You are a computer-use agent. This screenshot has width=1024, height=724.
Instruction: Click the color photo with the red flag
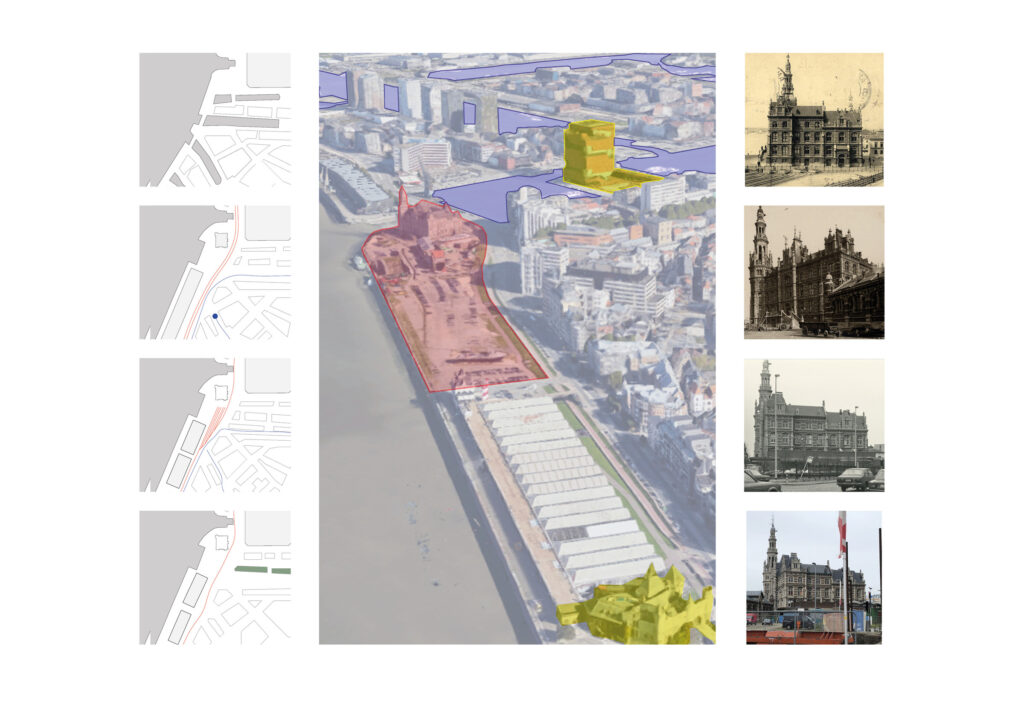tap(814, 578)
